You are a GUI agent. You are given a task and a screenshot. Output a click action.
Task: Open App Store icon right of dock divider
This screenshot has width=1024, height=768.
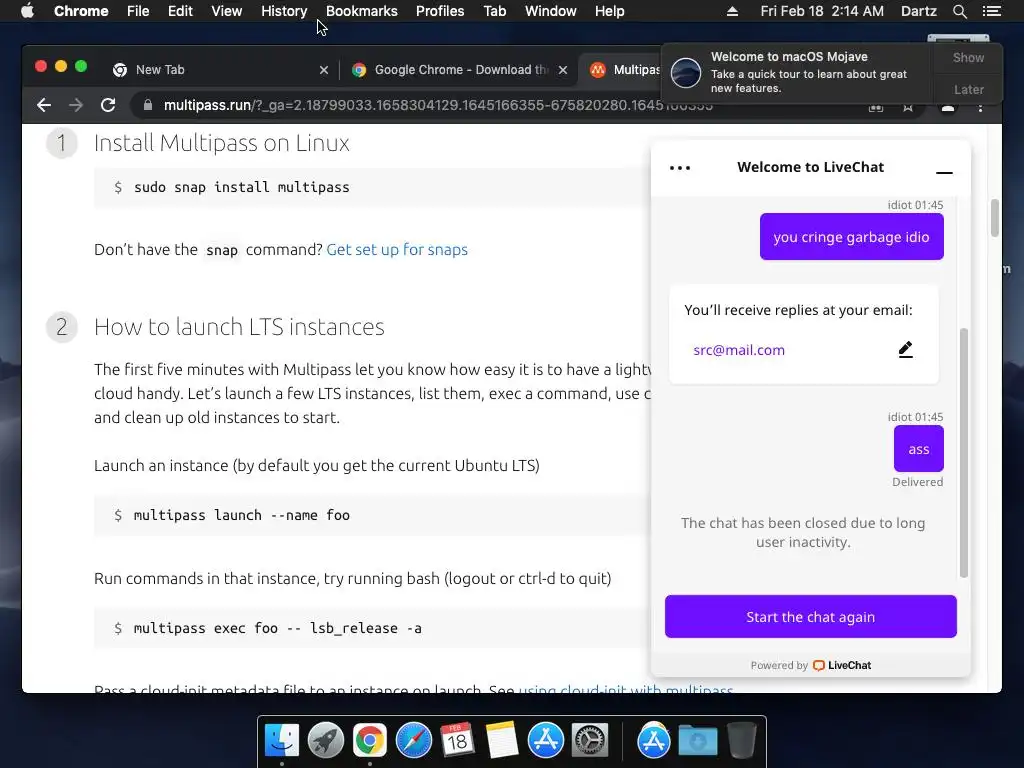654,741
